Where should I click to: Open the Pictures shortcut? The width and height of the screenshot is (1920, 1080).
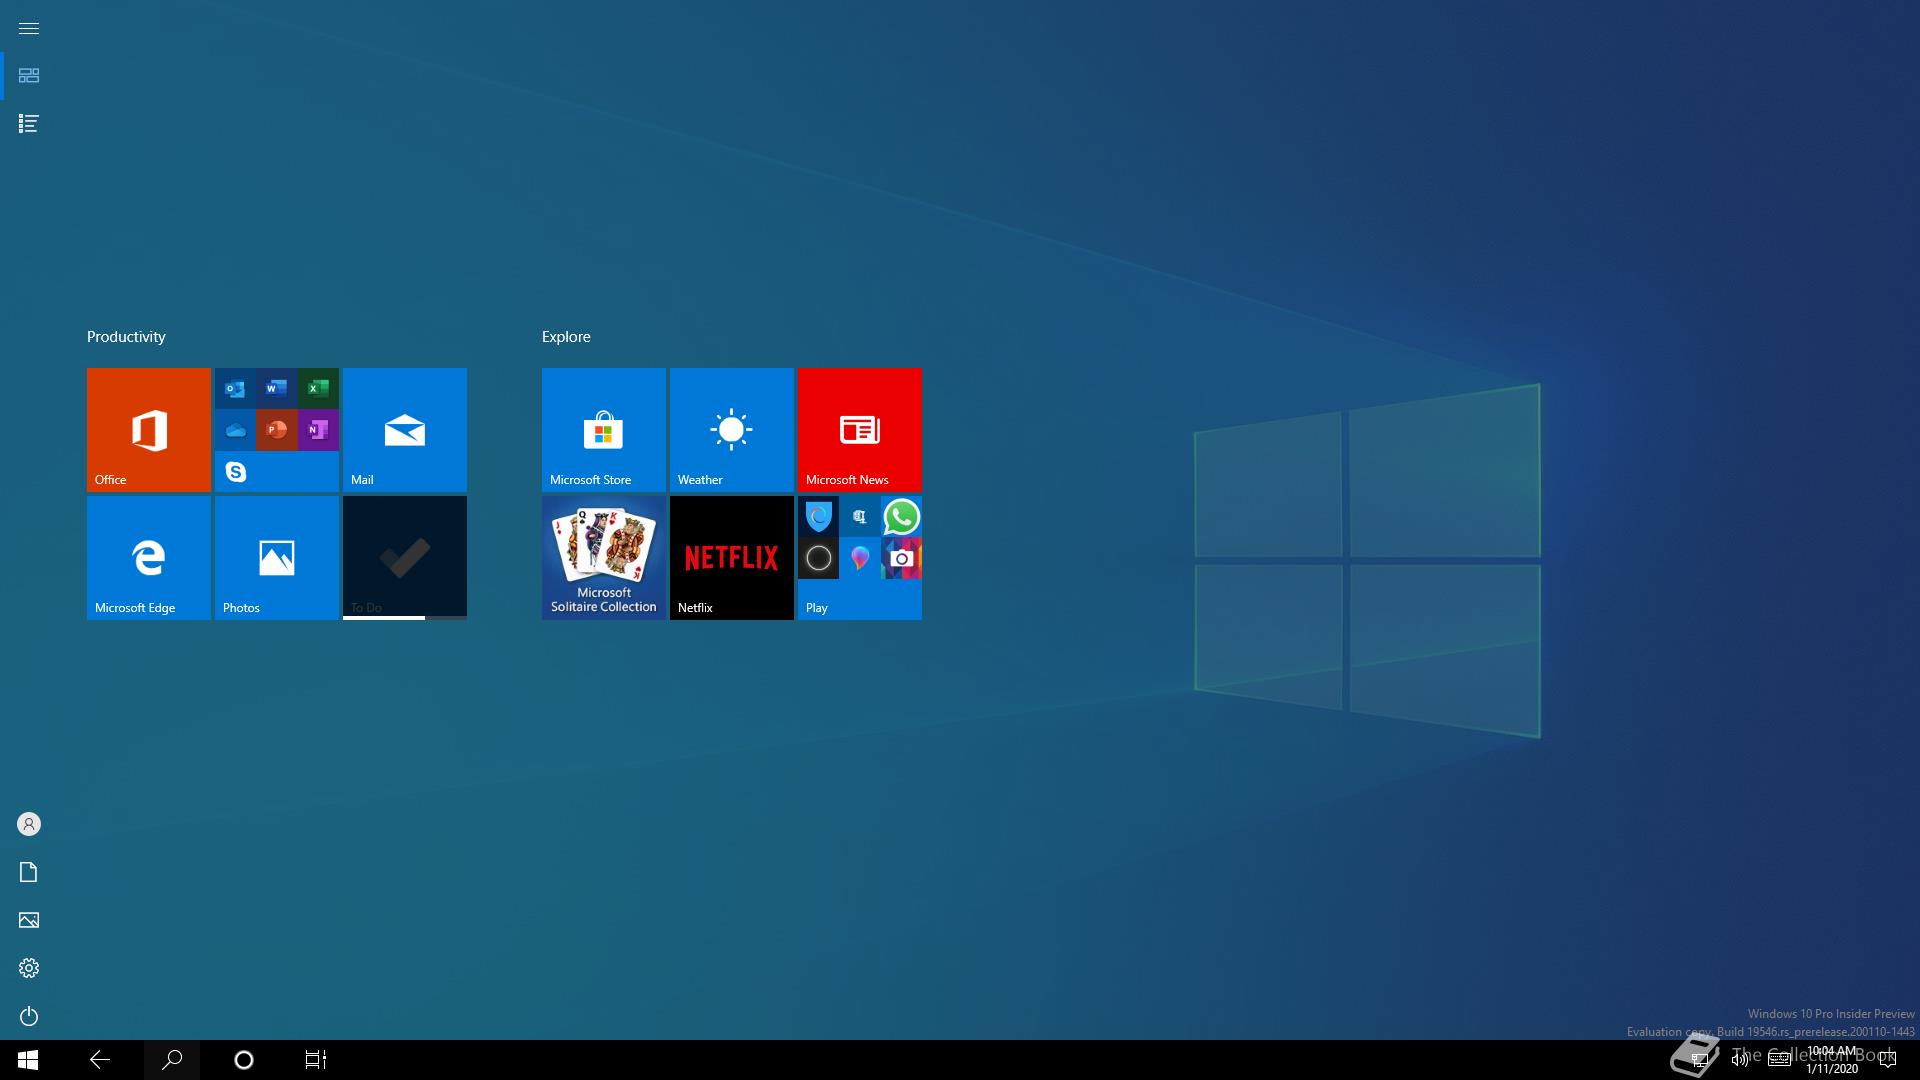tap(29, 920)
